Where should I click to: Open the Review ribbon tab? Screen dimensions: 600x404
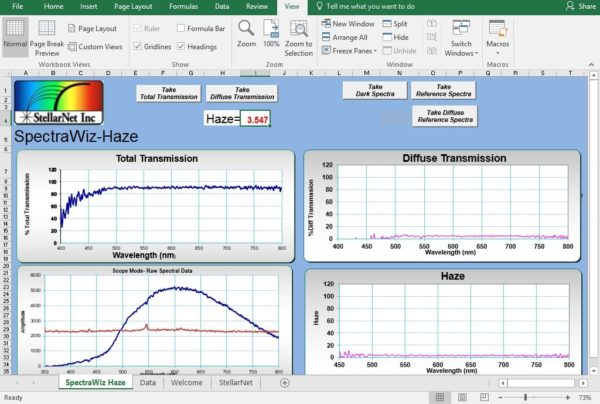257,6
